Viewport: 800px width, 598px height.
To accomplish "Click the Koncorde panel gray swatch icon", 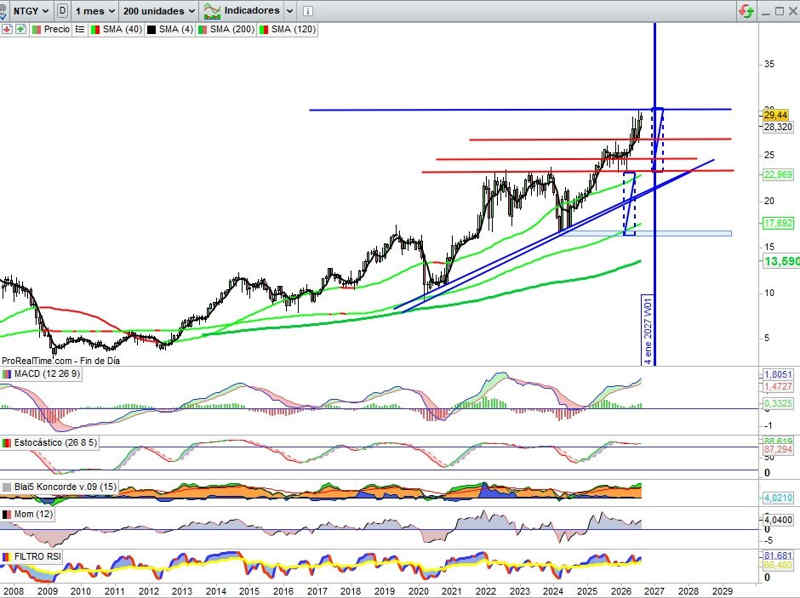I will point(6,487).
